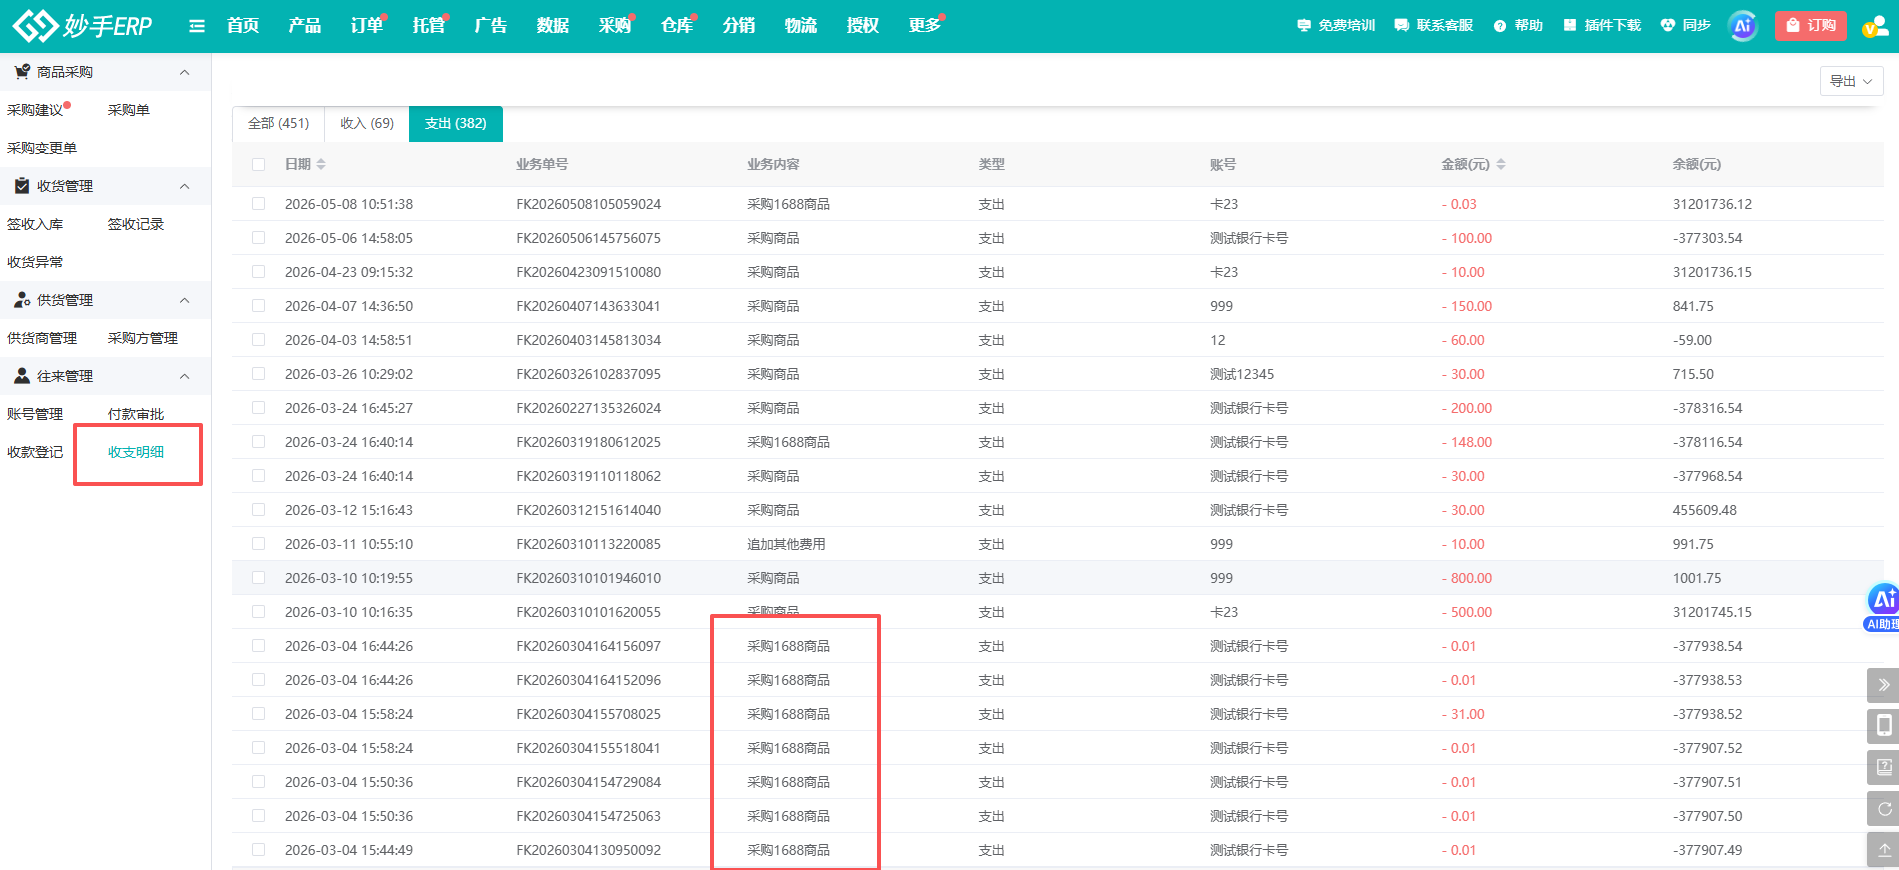Check the row dated 2026-05-08 10:51:38

[x=259, y=204]
